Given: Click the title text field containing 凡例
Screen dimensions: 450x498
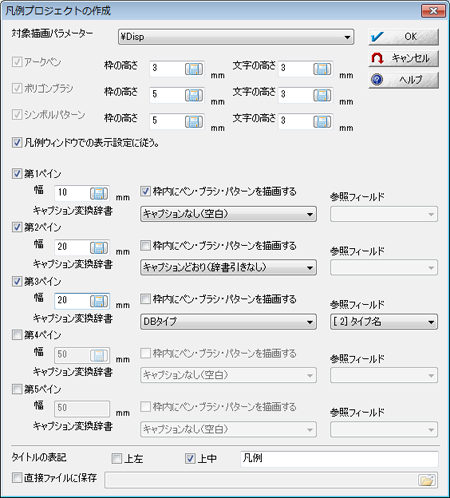Looking at the screenshot, I should coord(339,459).
